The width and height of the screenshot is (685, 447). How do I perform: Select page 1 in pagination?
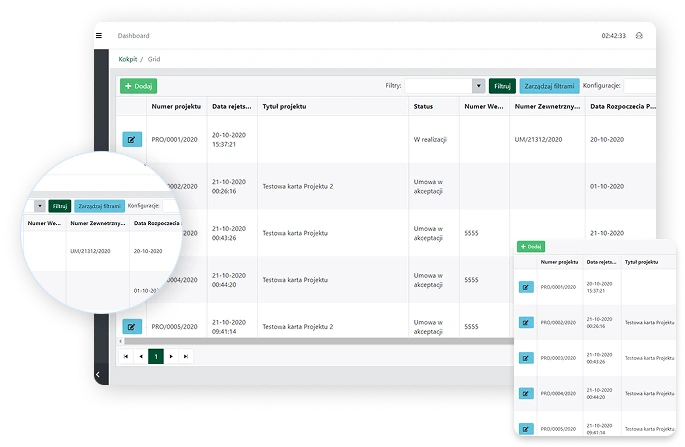coord(156,355)
